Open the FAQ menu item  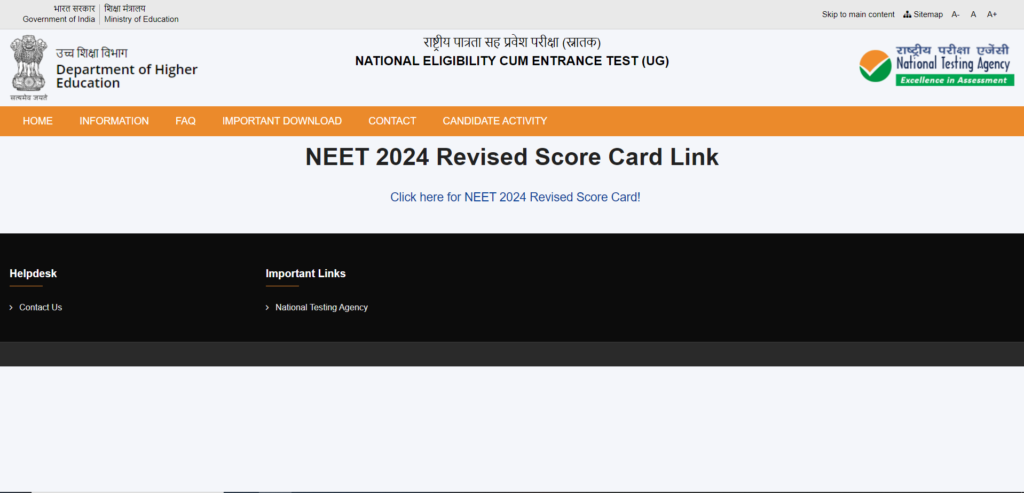[185, 121]
